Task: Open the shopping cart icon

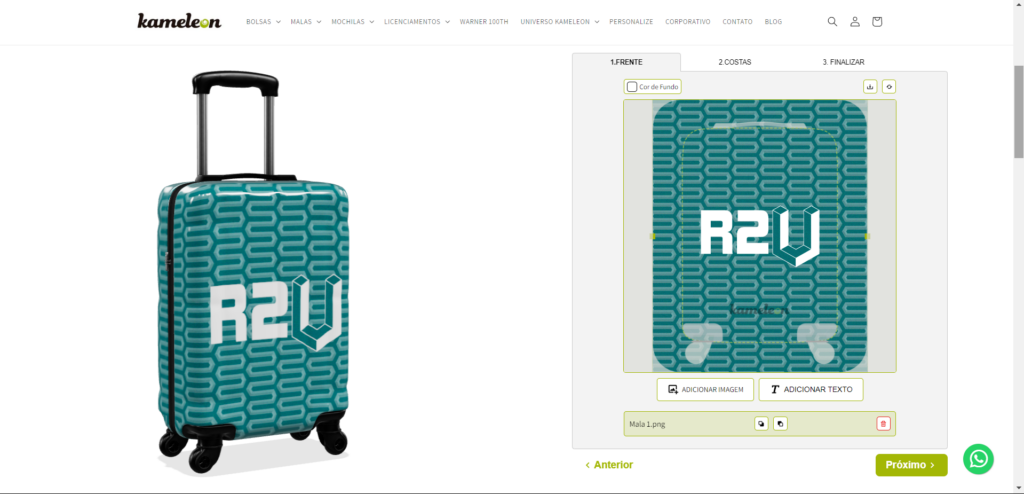Action: pyautogui.click(x=877, y=22)
